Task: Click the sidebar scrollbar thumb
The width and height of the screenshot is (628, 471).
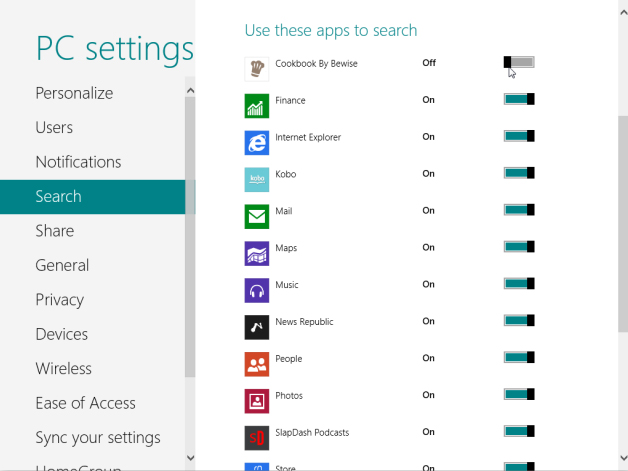Action: (x=190, y=236)
